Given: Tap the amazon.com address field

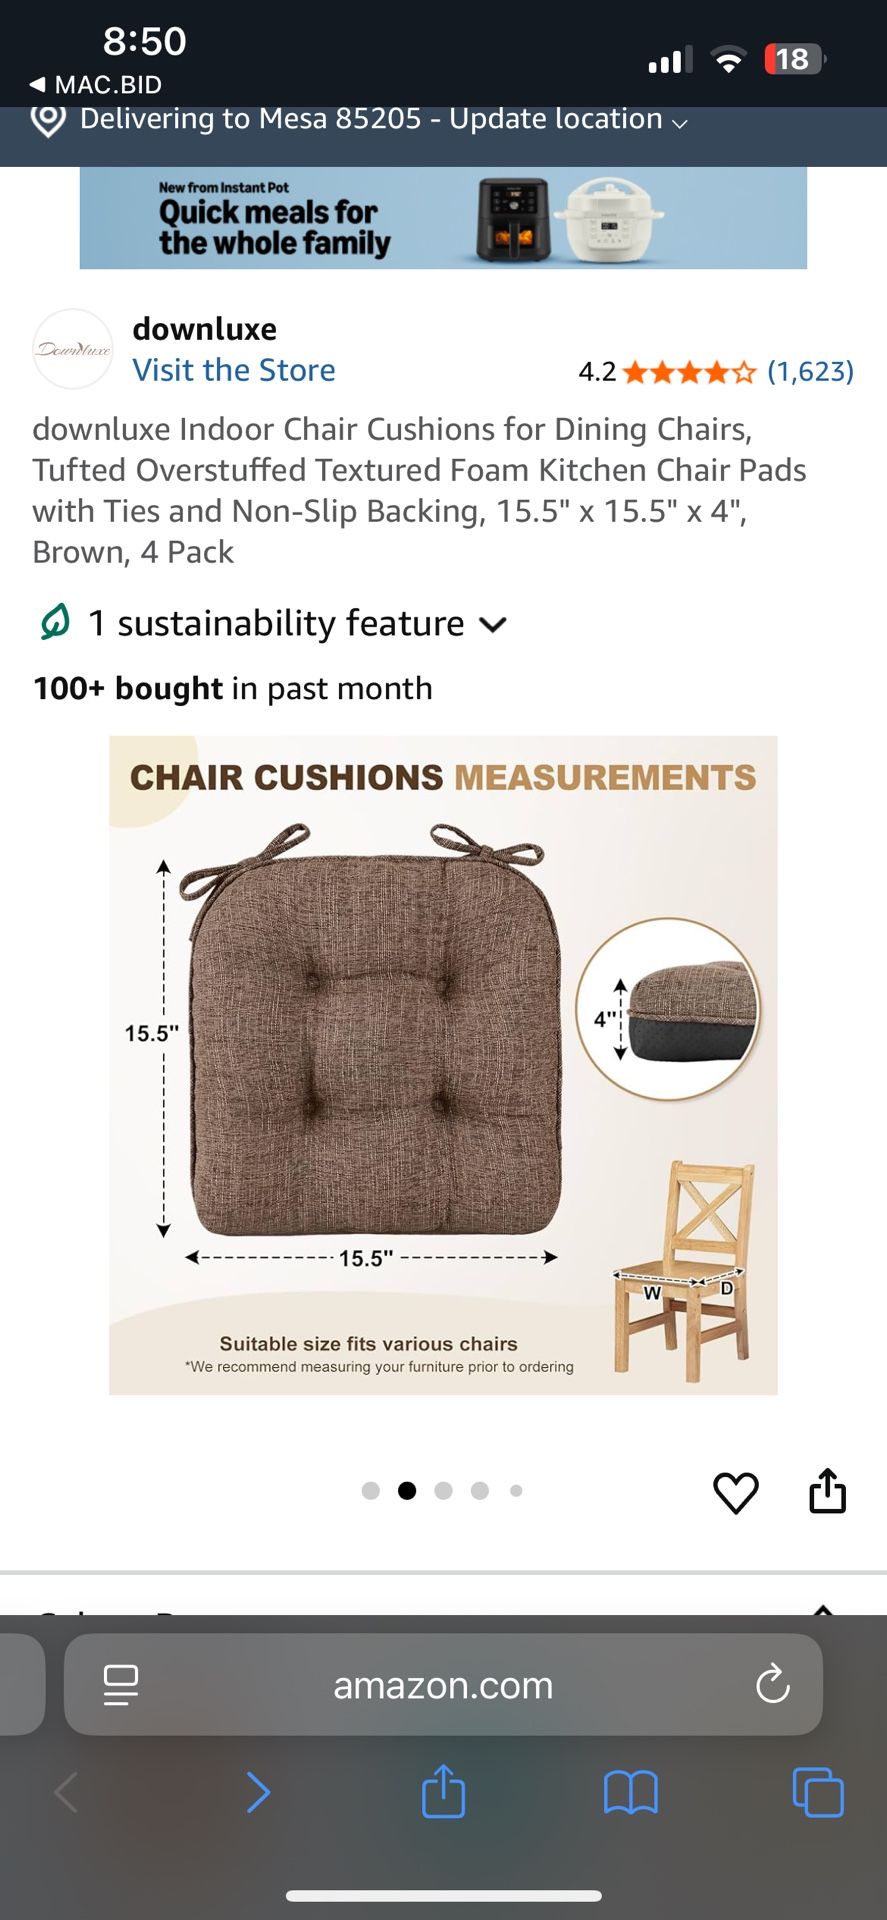Looking at the screenshot, I should point(443,1685).
